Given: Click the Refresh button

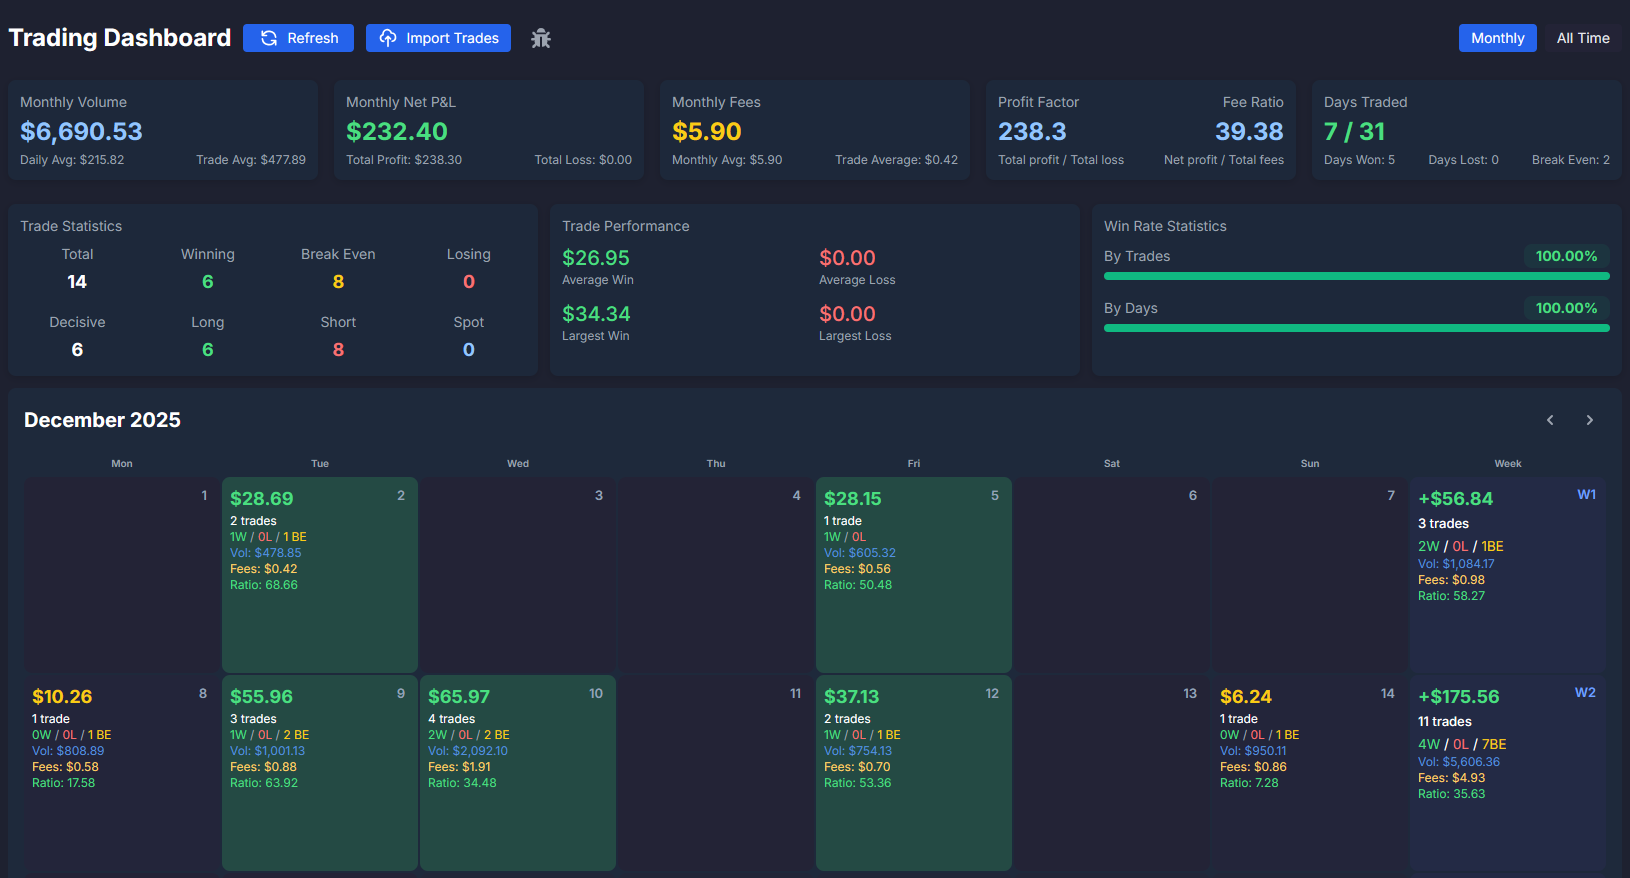Looking at the screenshot, I should click(298, 38).
